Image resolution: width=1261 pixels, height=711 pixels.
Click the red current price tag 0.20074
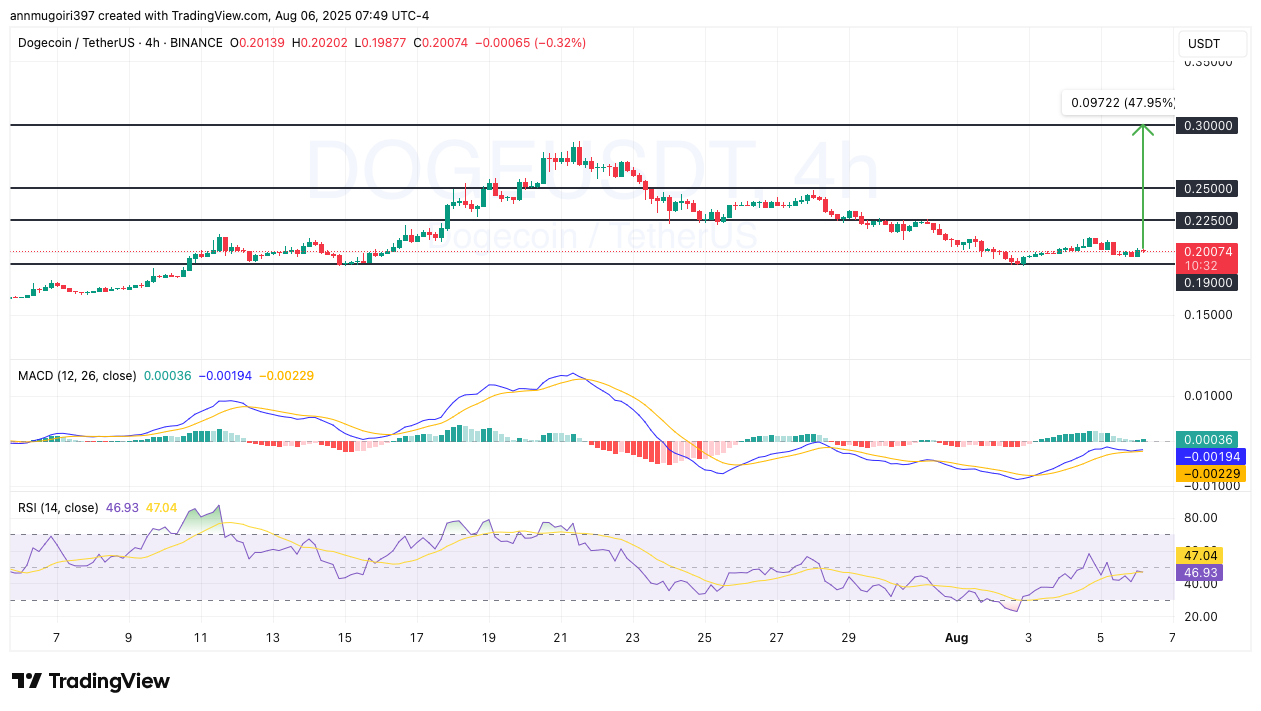(x=1210, y=252)
